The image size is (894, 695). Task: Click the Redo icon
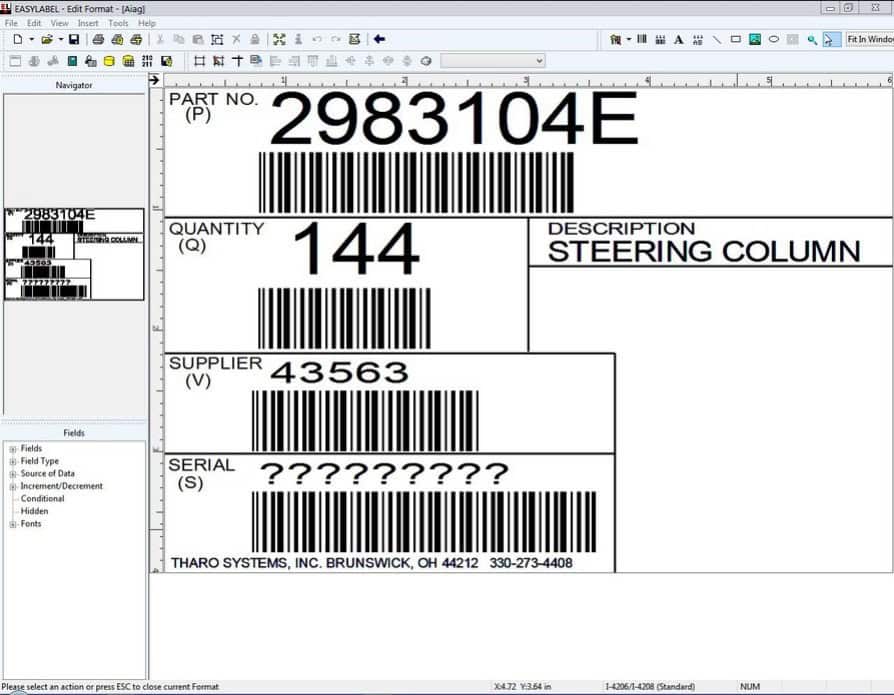pyautogui.click(x=336, y=39)
